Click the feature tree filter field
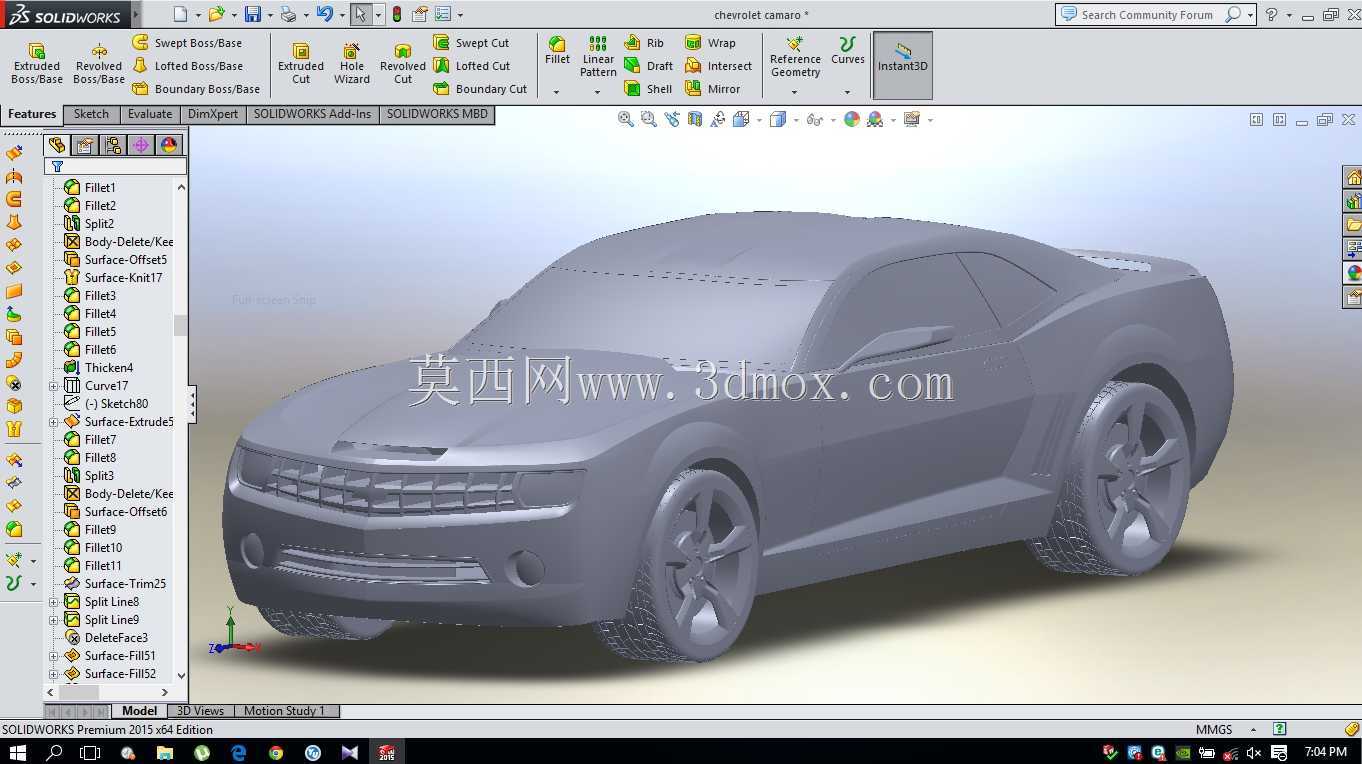 click(115, 167)
